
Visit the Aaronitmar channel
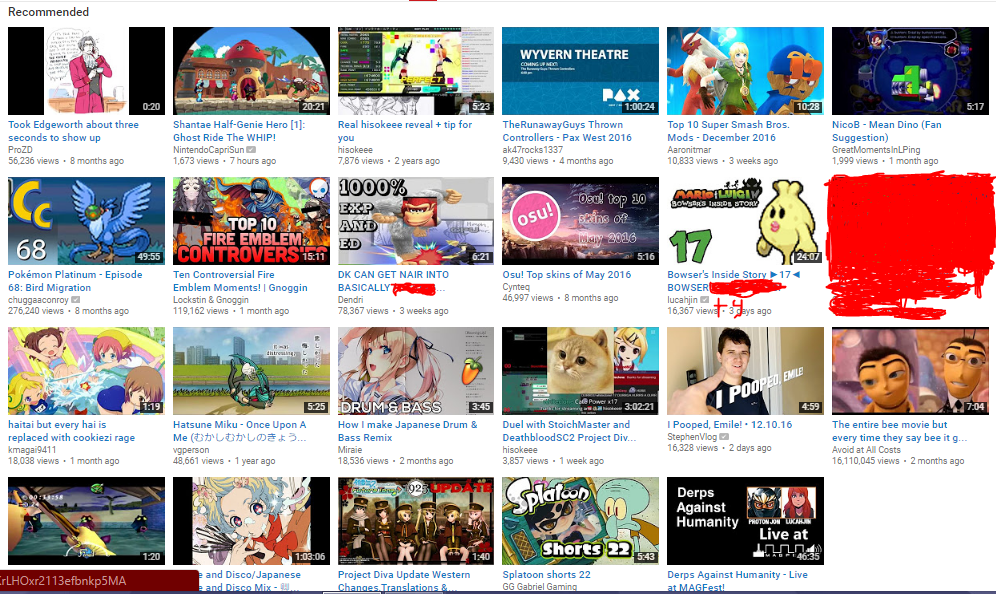[689, 150]
